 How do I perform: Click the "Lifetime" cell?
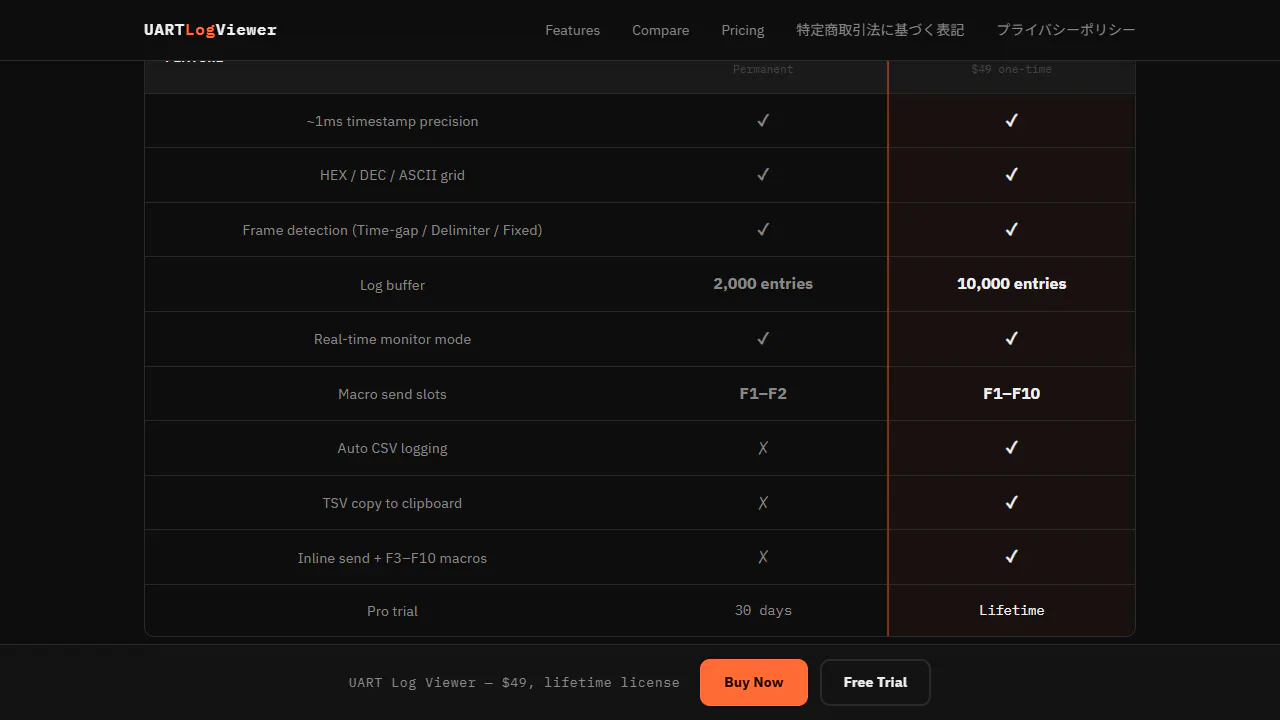point(1011,610)
